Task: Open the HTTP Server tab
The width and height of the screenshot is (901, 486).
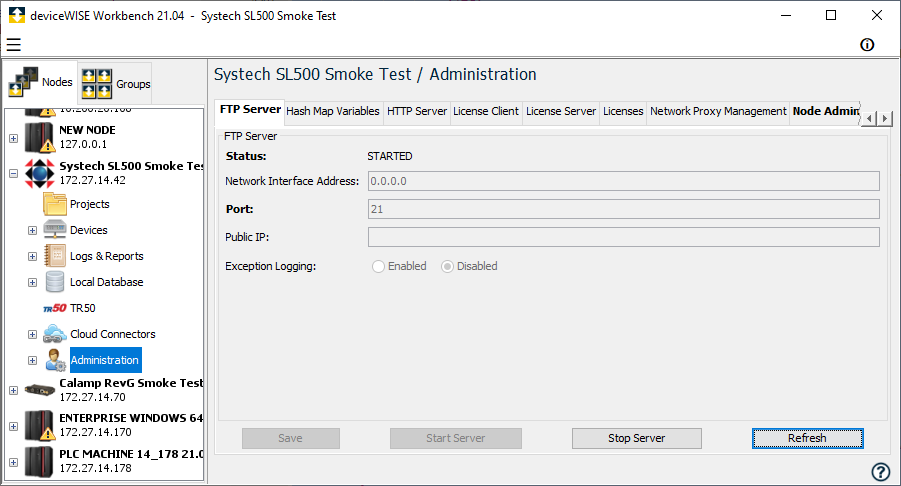Action: click(x=417, y=111)
